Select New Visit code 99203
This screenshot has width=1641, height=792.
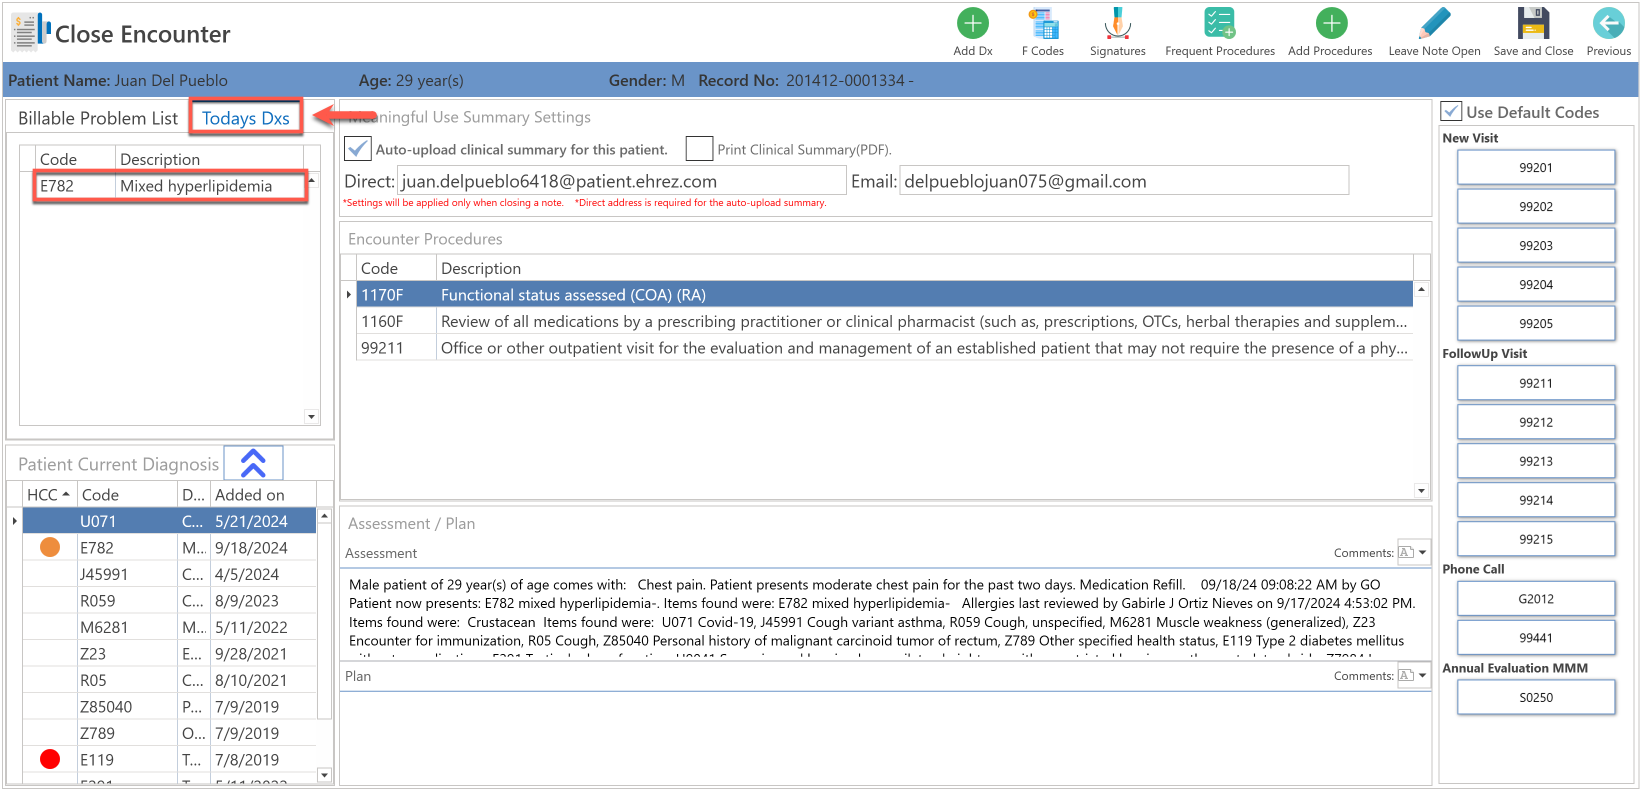(1535, 245)
